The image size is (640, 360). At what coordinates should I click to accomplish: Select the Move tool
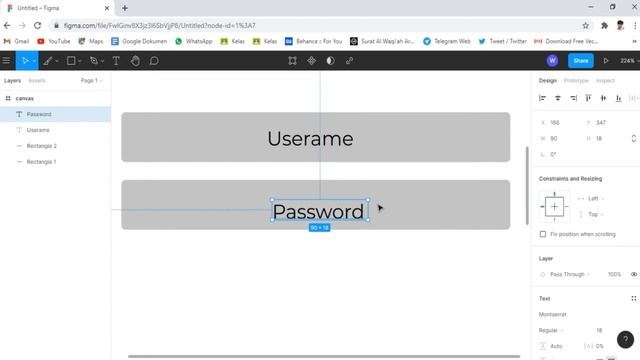[x=25, y=61]
